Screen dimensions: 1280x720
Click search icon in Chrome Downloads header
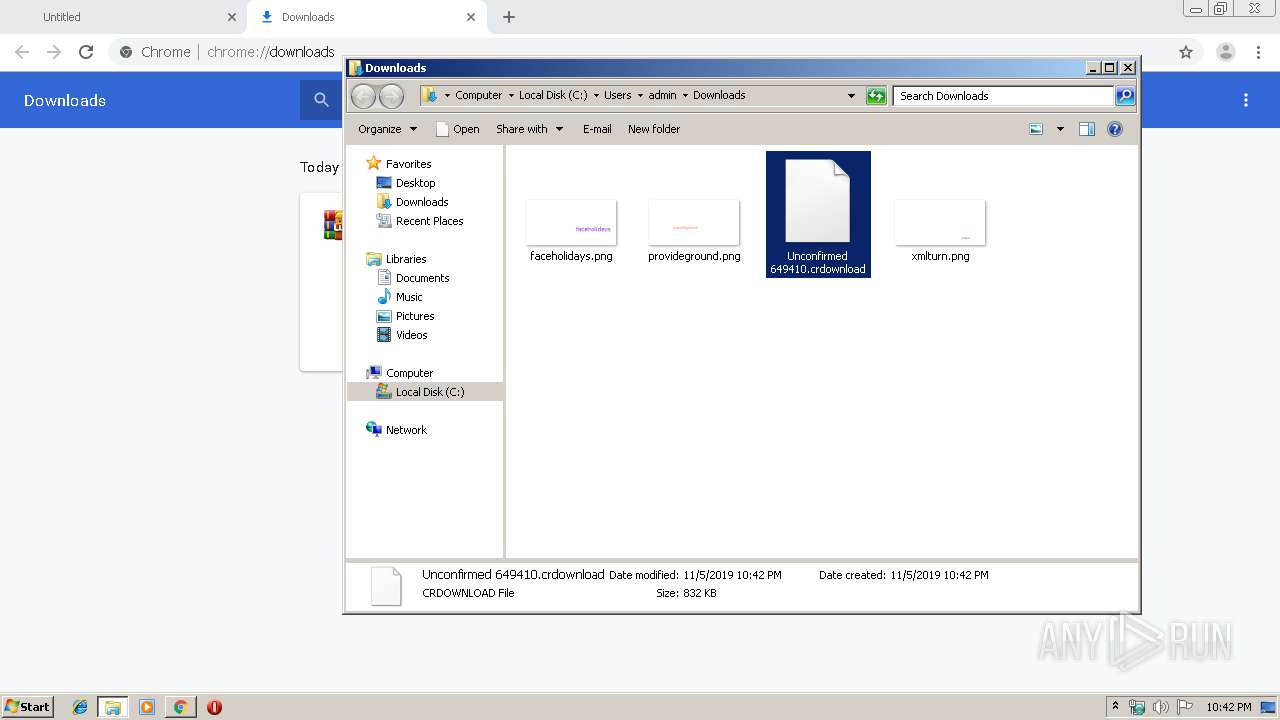(321, 100)
